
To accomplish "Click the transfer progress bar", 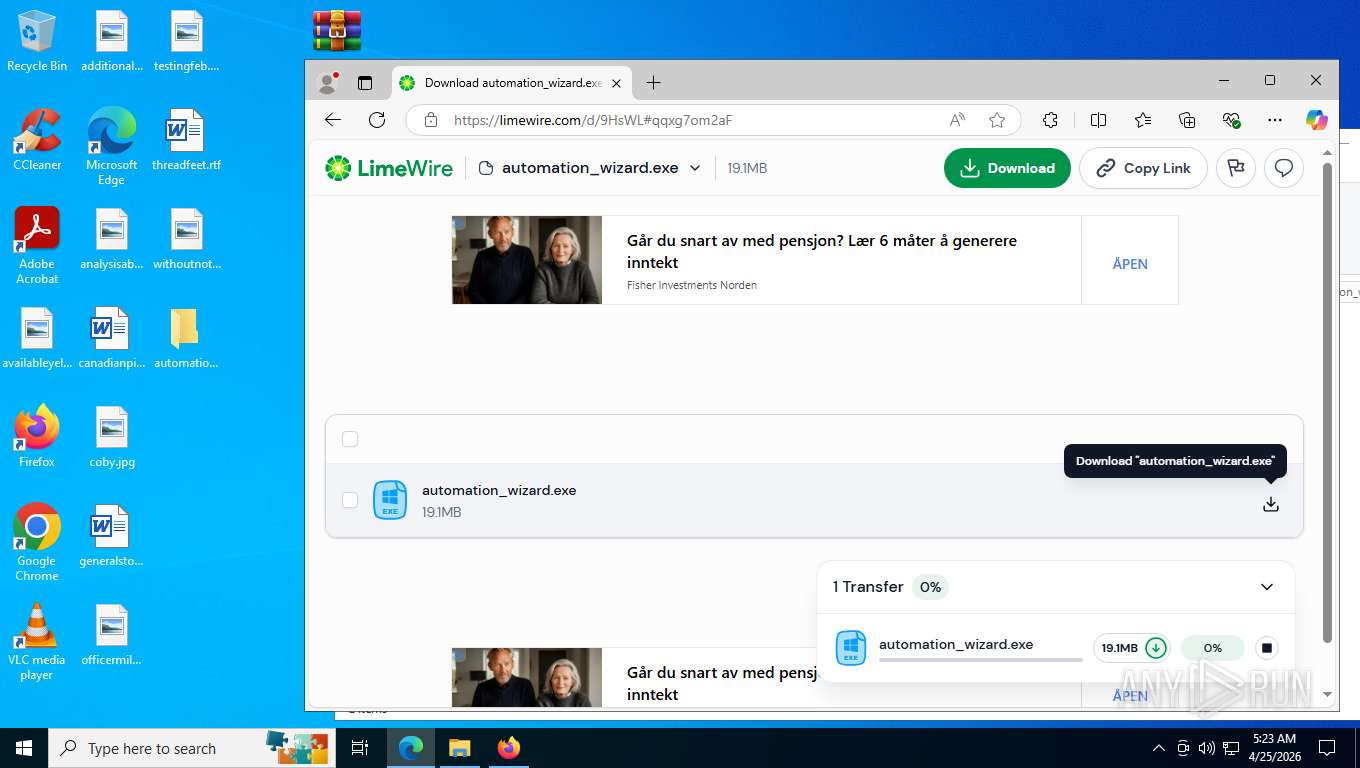I will tap(980, 660).
